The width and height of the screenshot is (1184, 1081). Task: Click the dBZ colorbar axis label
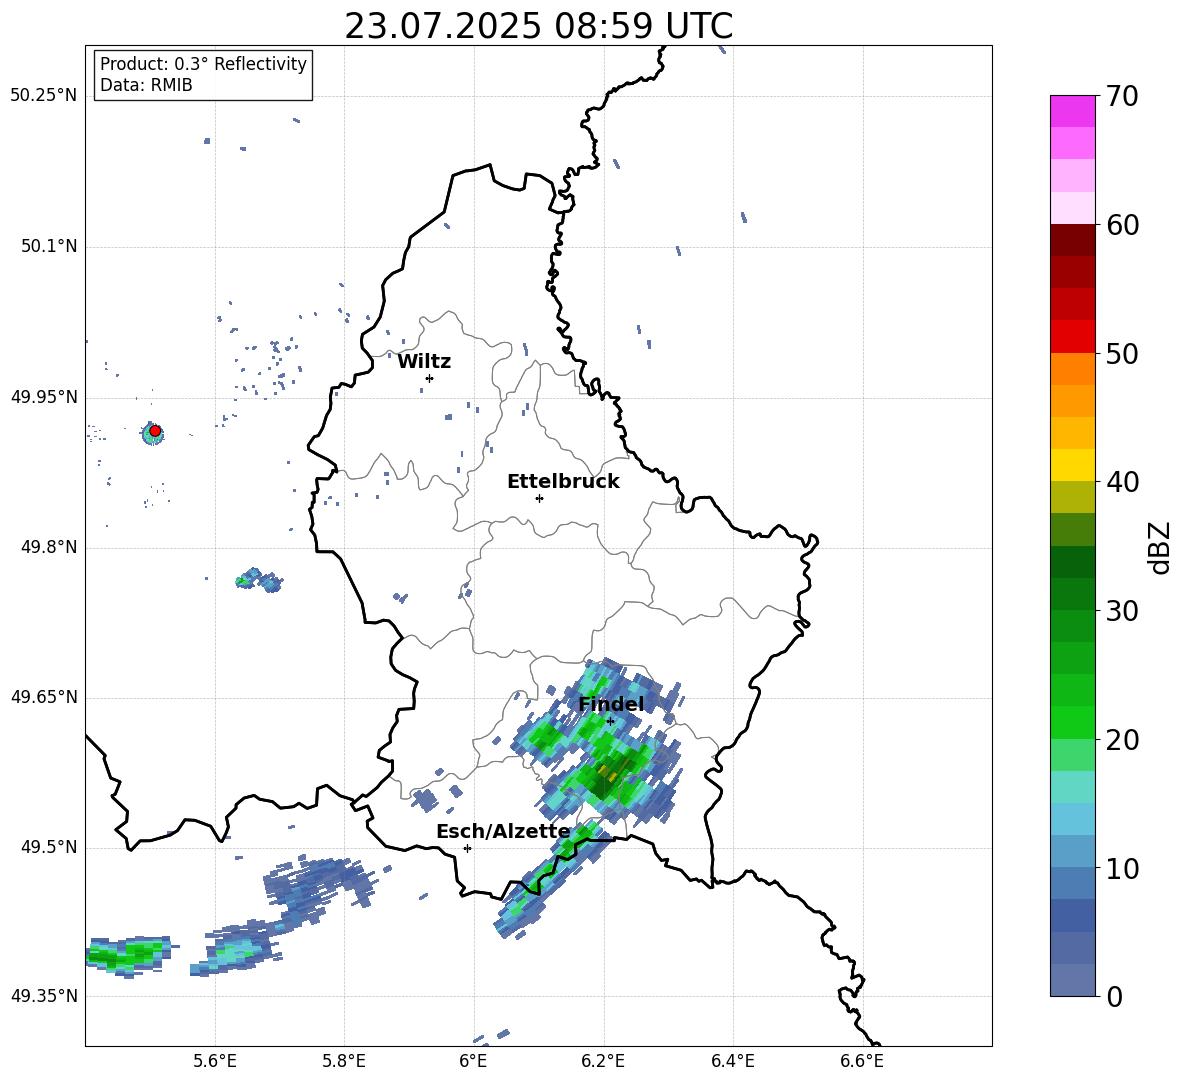point(1161,547)
